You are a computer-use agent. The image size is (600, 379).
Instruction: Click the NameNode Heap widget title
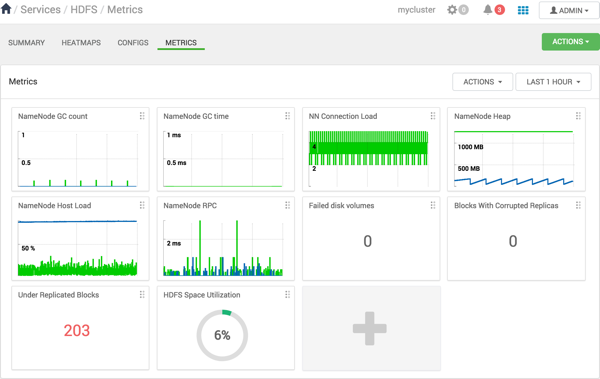(x=482, y=116)
